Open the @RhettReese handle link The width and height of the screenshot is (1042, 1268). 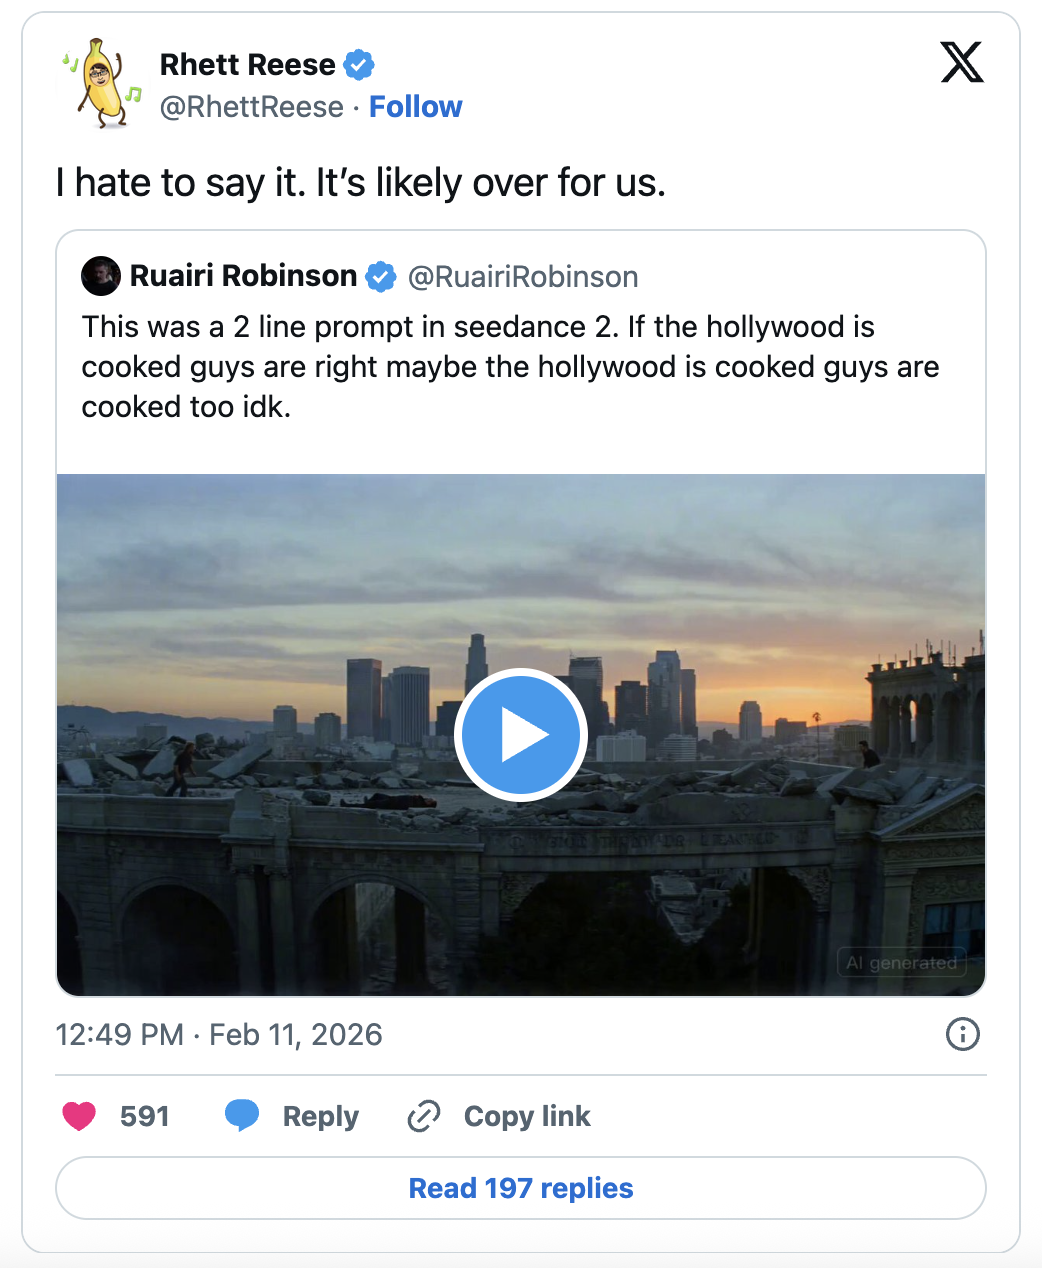[x=252, y=107]
